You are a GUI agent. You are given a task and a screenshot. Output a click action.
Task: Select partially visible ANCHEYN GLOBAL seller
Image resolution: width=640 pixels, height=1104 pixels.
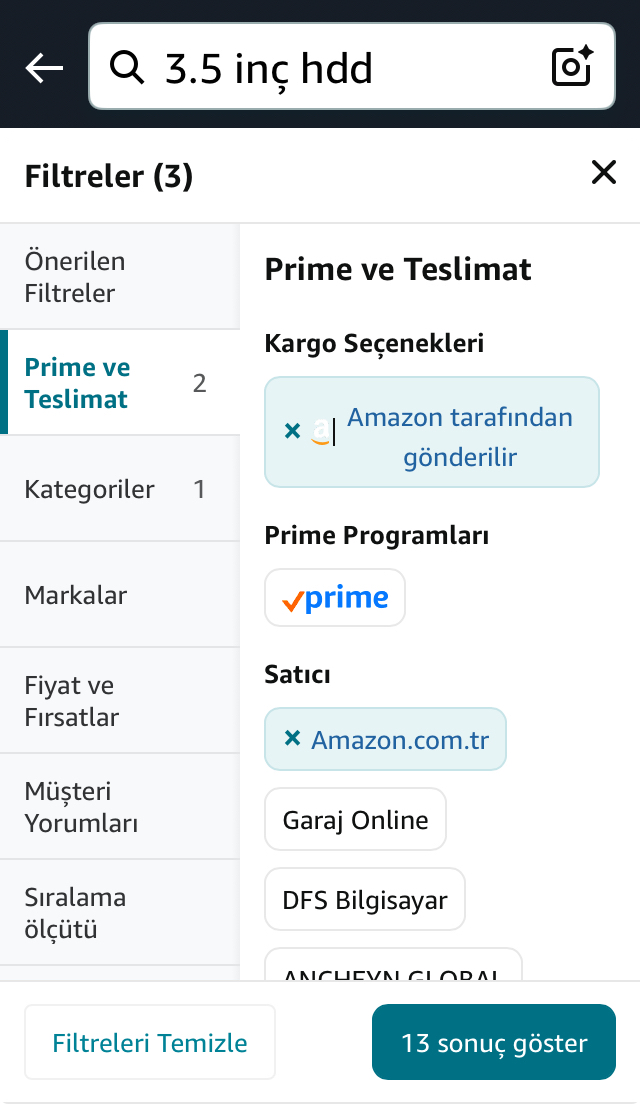coord(393,965)
